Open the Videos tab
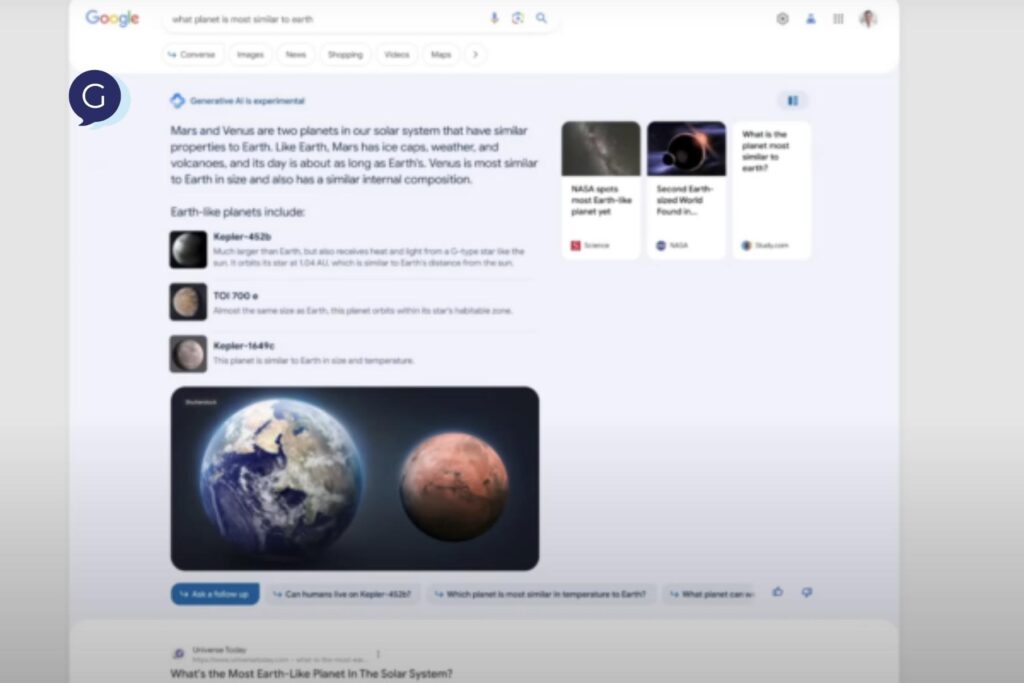This screenshot has width=1024, height=683. pos(397,54)
